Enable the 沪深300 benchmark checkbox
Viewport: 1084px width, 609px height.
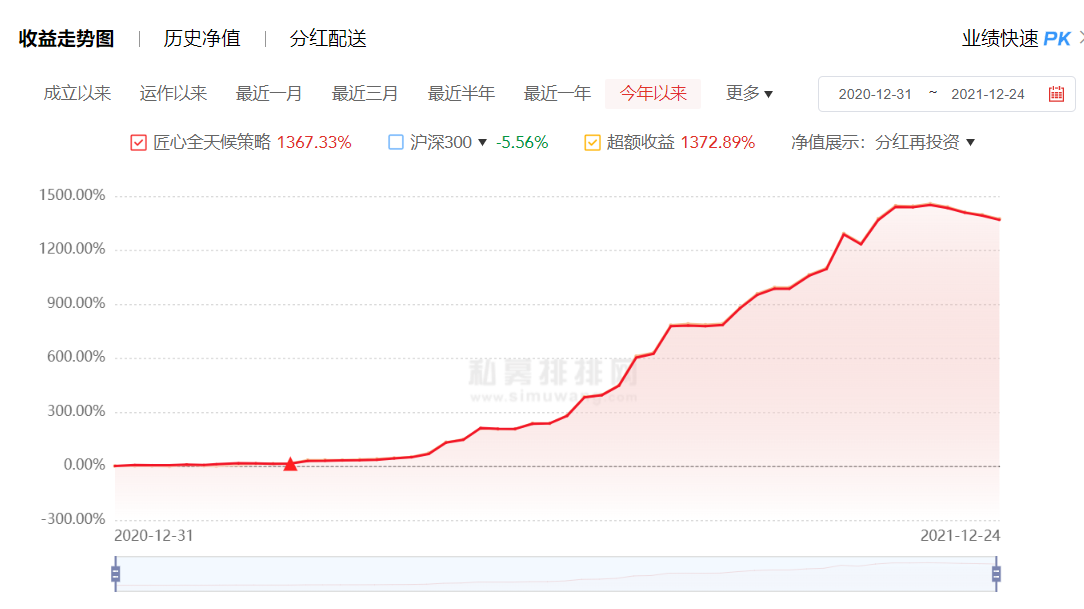396,143
